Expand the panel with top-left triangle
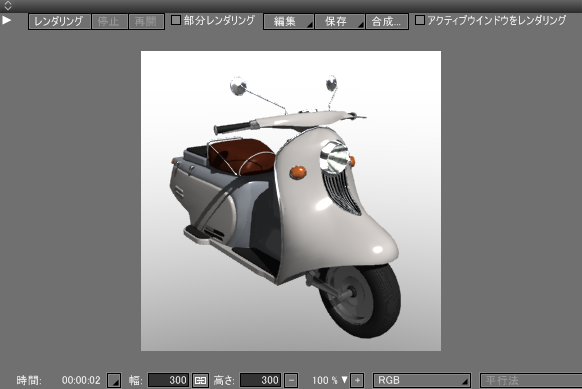582x389 pixels. tap(6, 20)
